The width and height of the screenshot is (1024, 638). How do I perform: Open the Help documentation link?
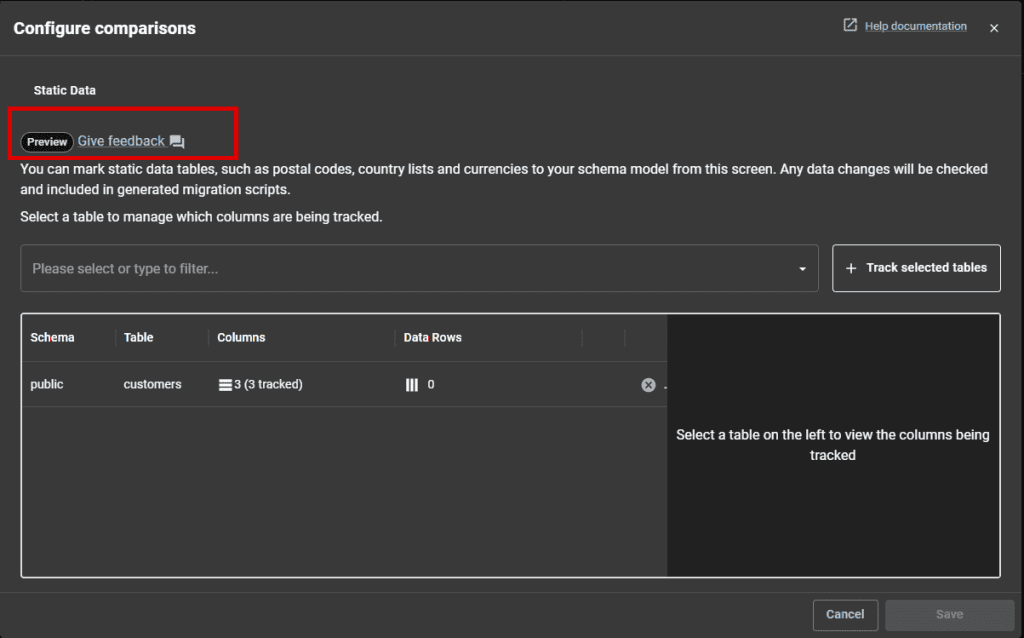(x=916, y=25)
